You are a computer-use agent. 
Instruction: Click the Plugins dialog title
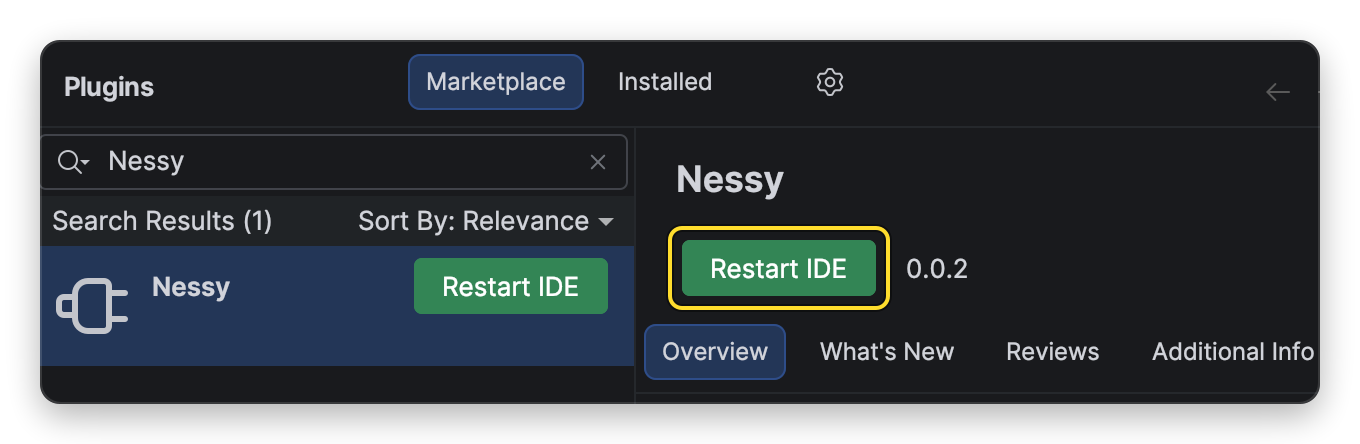coord(109,87)
